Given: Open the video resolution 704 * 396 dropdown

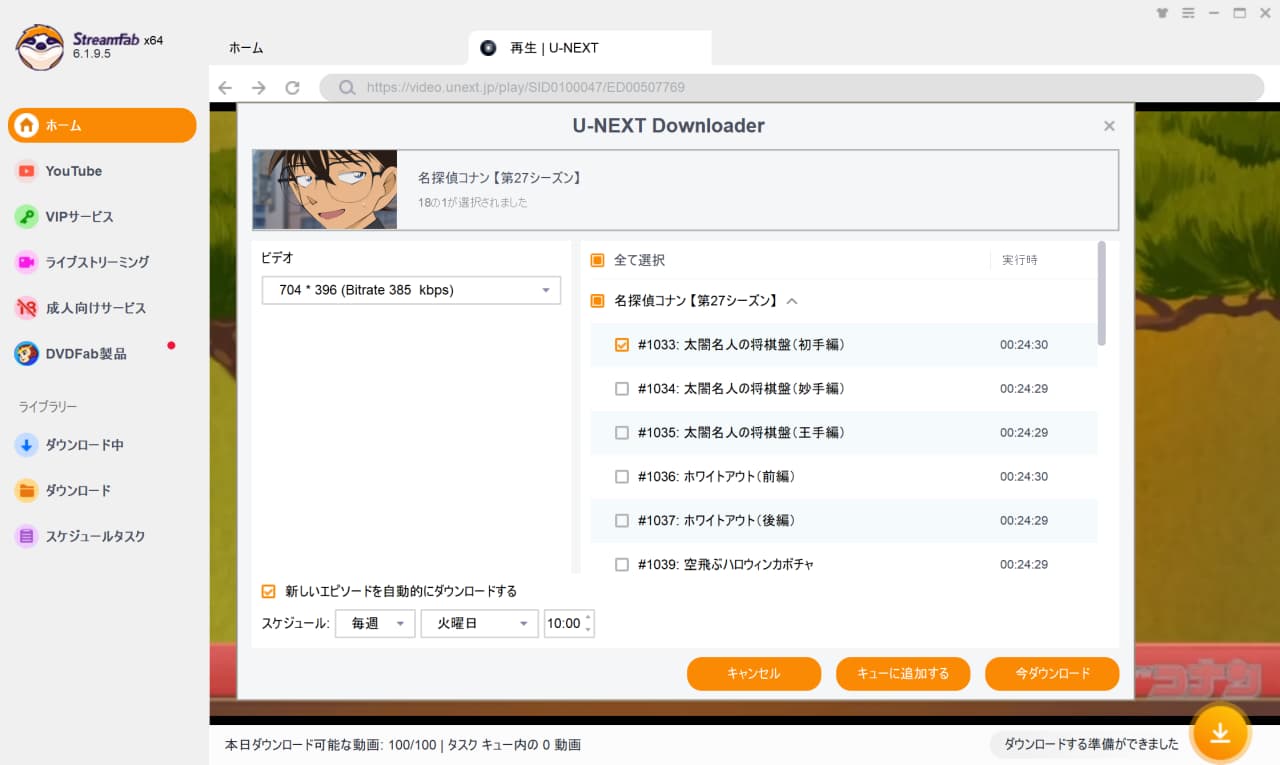Looking at the screenshot, I should click(411, 290).
